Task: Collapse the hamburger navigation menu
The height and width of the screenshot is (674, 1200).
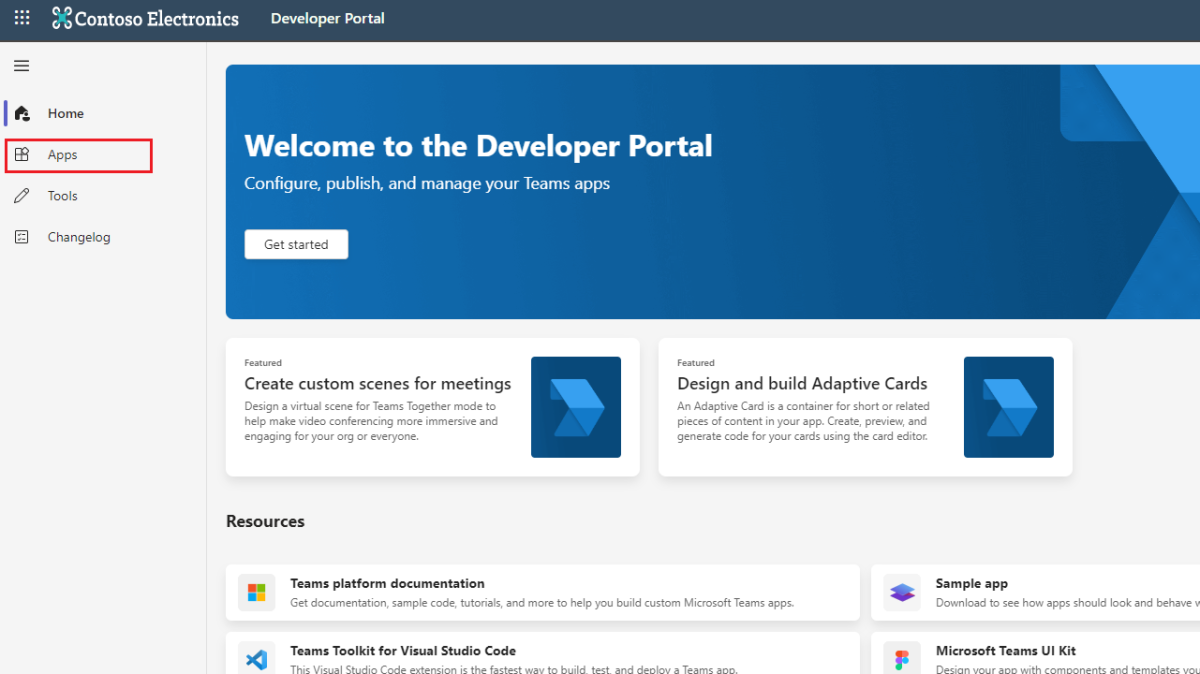Action: point(21,66)
